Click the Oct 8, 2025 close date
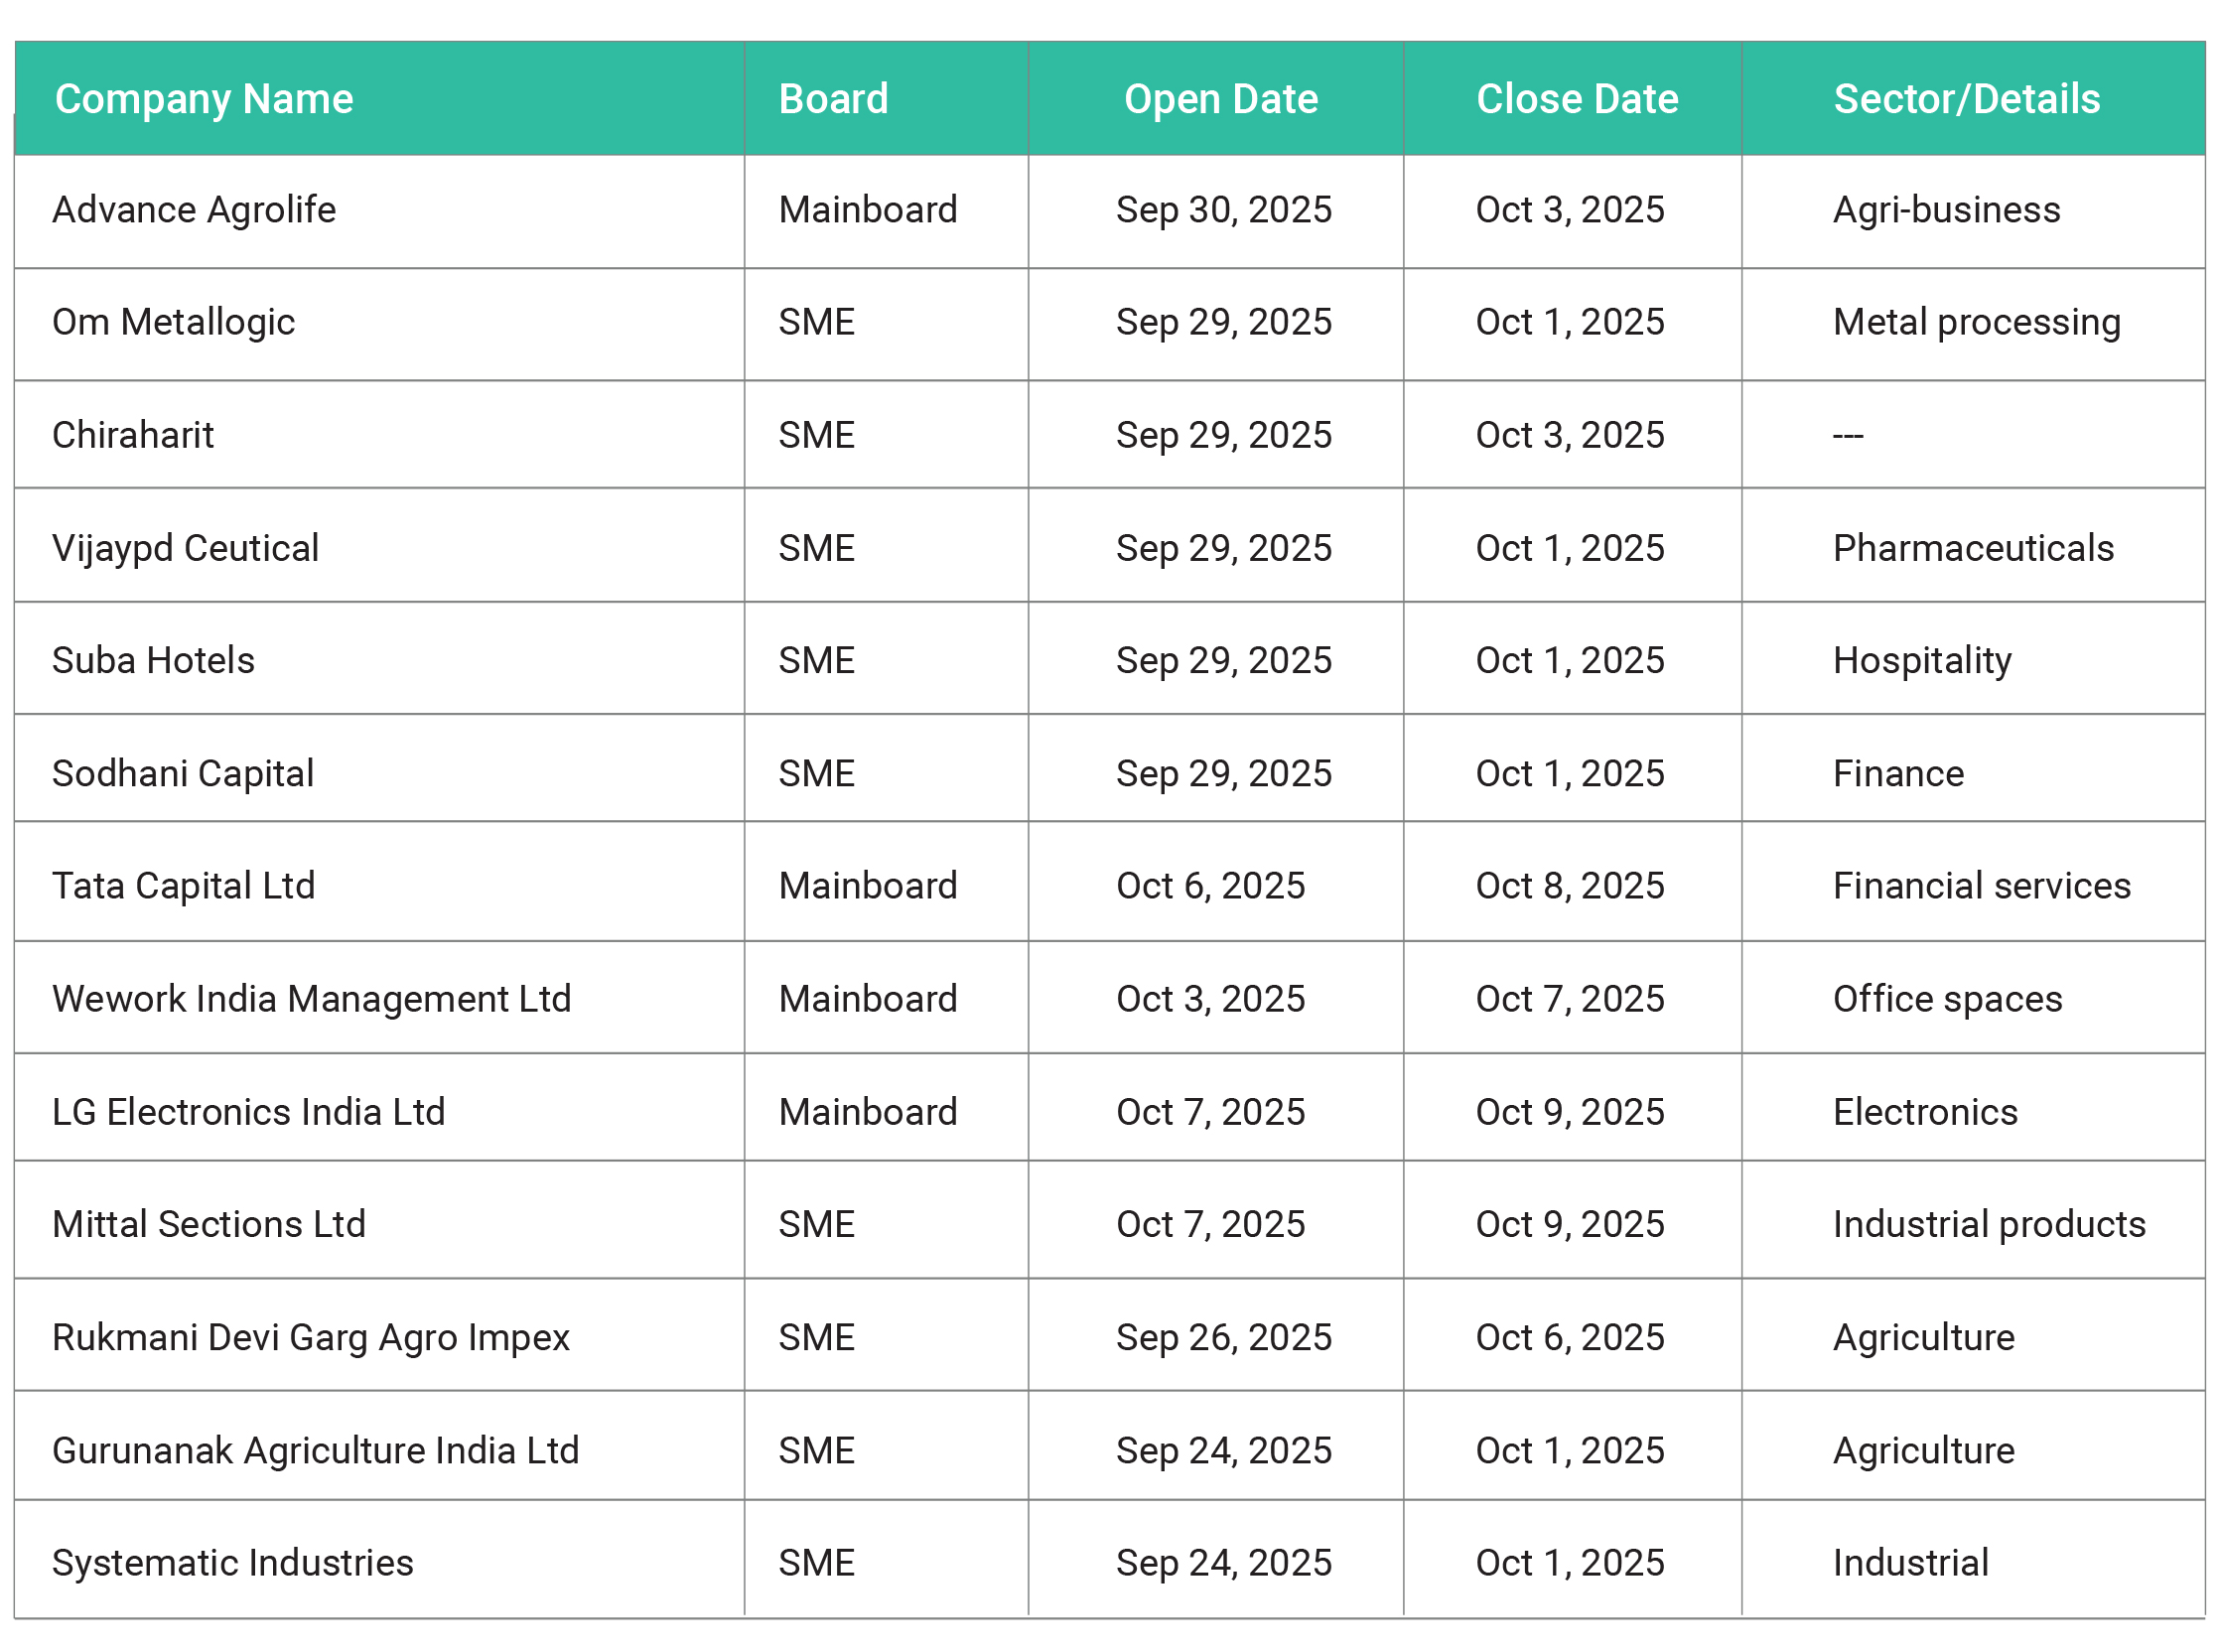This screenshot has width=2220, height=1652. tap(1569, 885)
